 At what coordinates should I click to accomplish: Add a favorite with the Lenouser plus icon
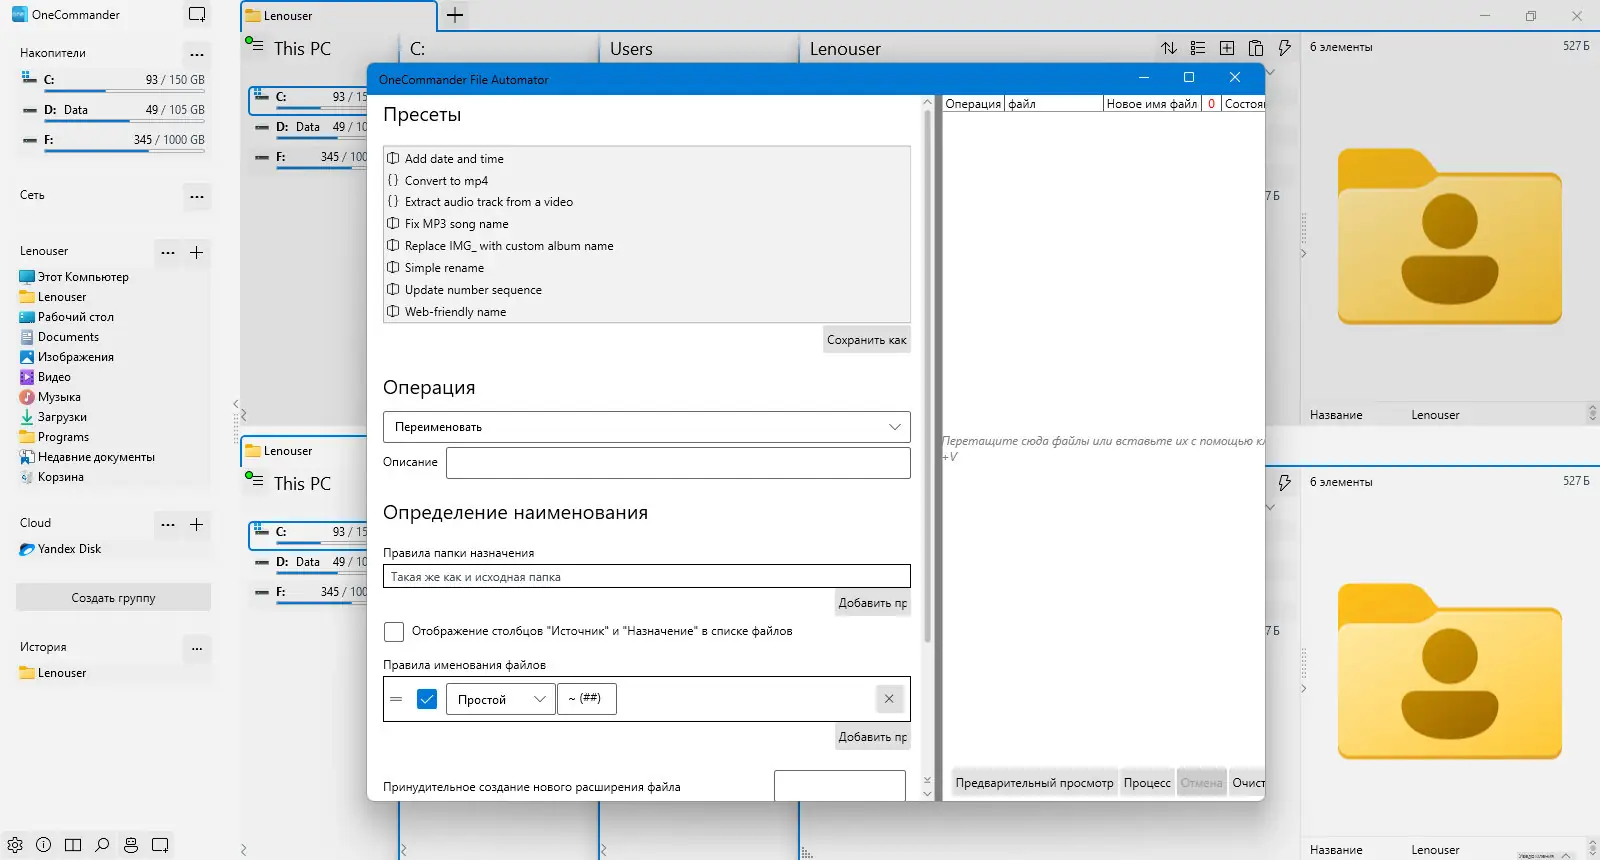[x=197, y=252]
